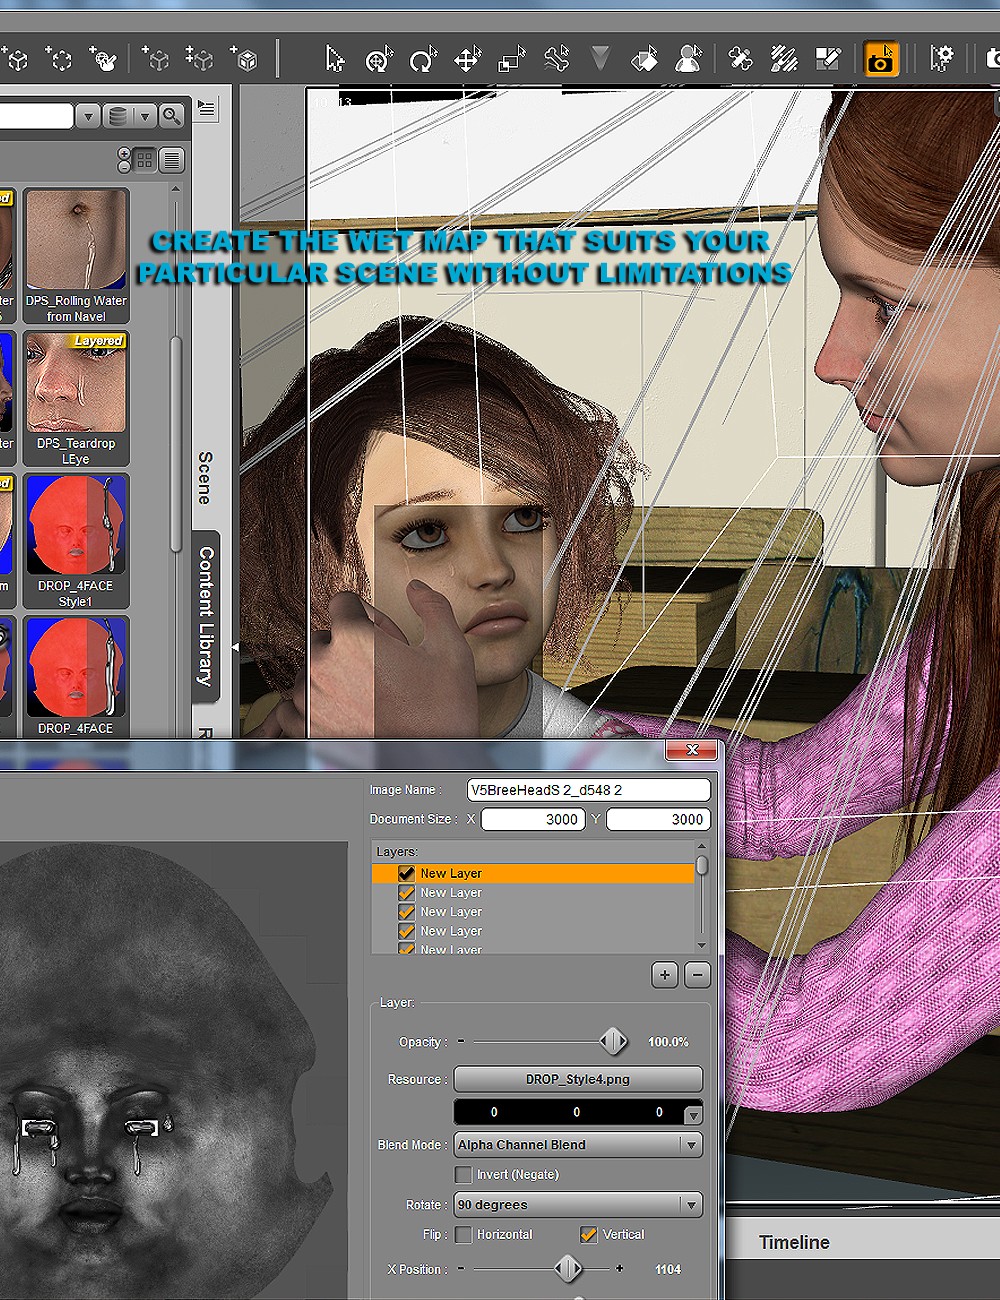This screenshot has width=1000, height=1300.
Task: Select the Scale tool
Action: click(512, 60)
